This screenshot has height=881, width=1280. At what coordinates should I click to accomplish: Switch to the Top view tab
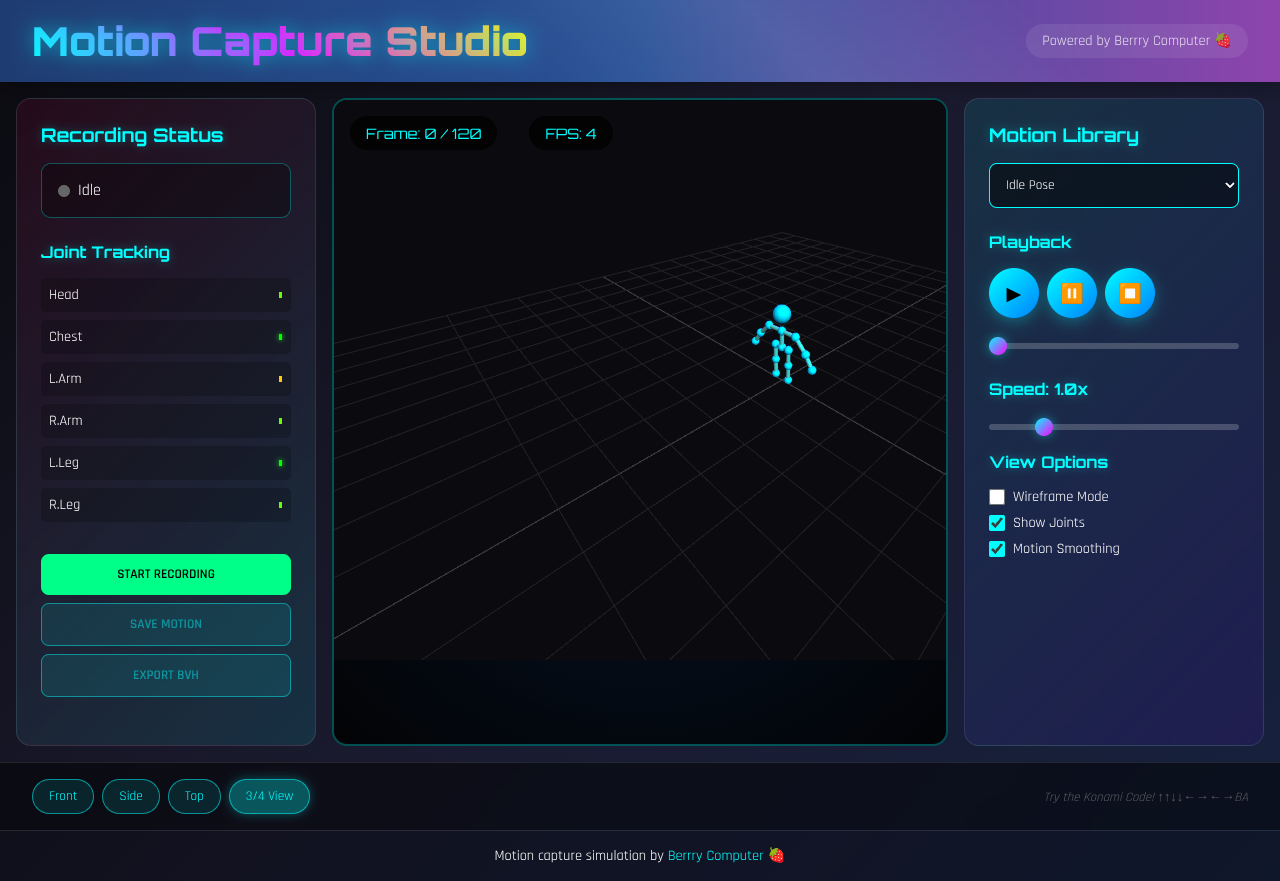click(194, 796)
